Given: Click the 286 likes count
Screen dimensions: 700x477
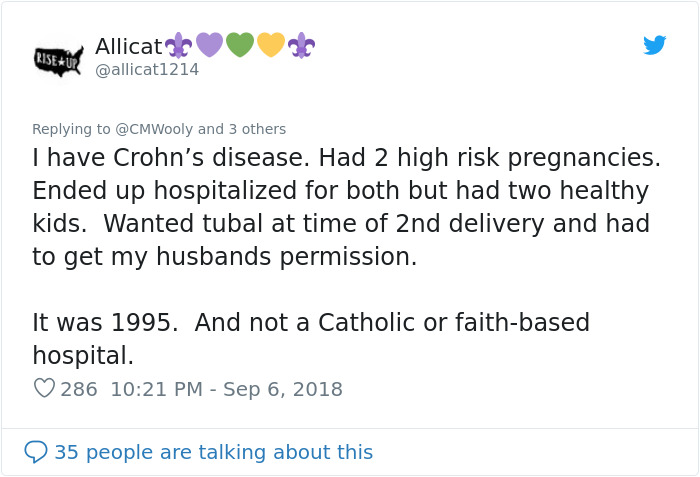Looking at the screenshot, I should coord(79,389).
